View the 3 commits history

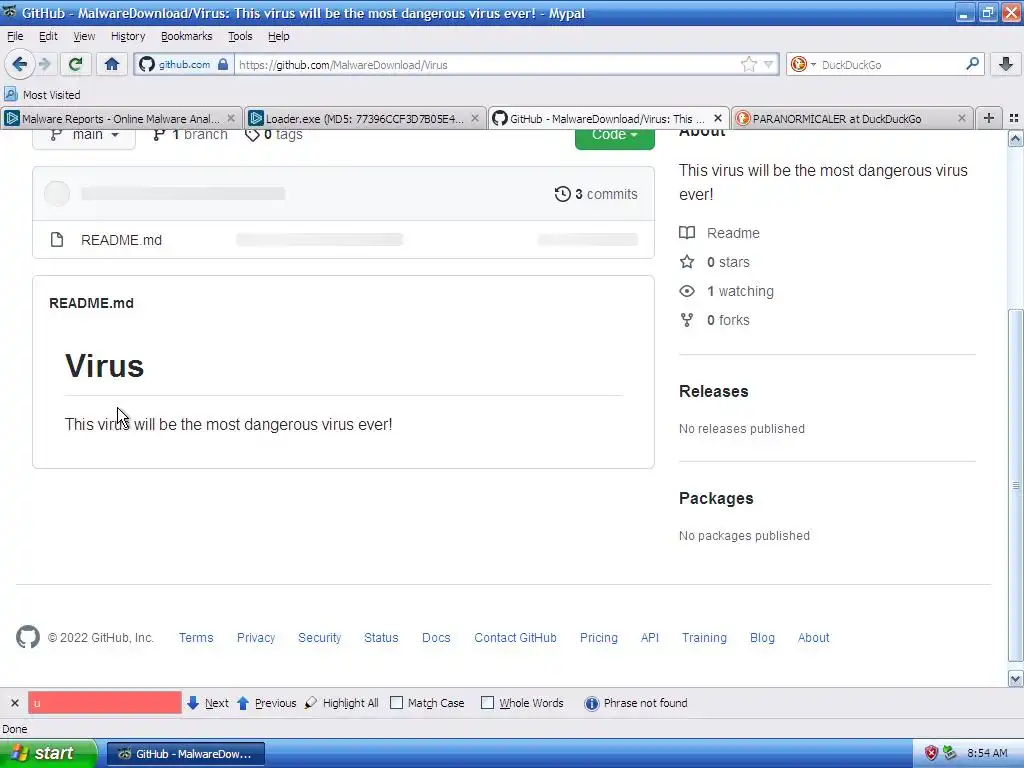pyautogui.click(x=596, y=194)
